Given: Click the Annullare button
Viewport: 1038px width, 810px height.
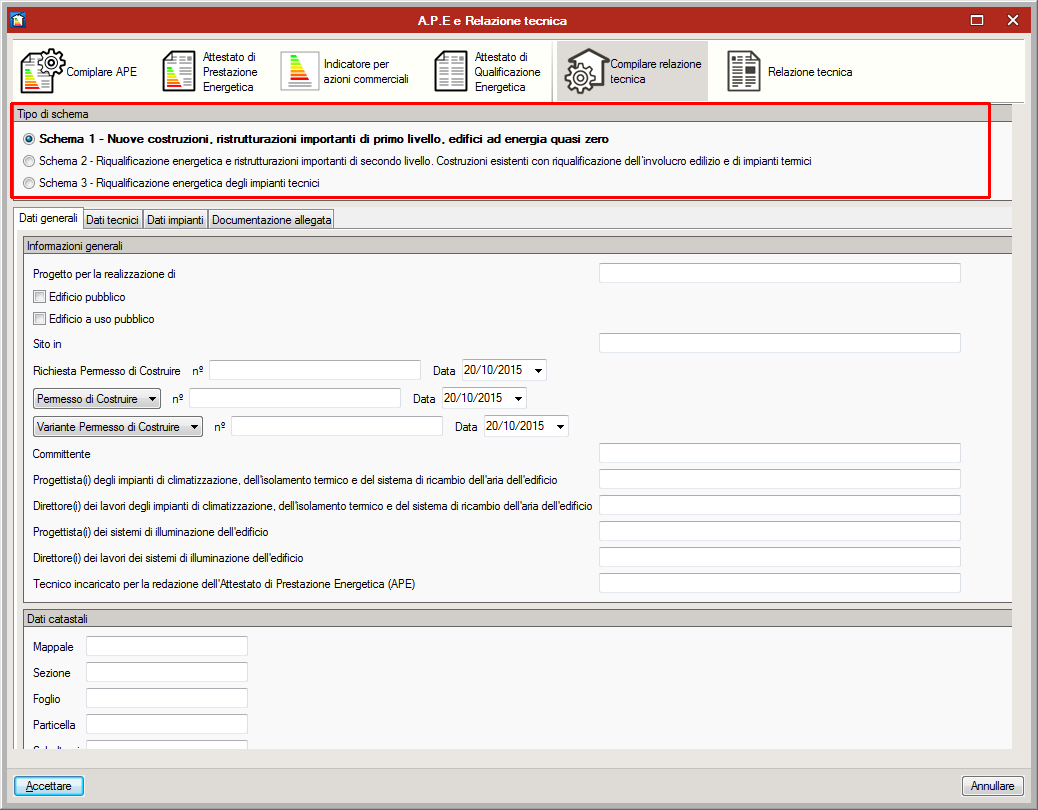Looking at the screenshot, I should 992,786.
